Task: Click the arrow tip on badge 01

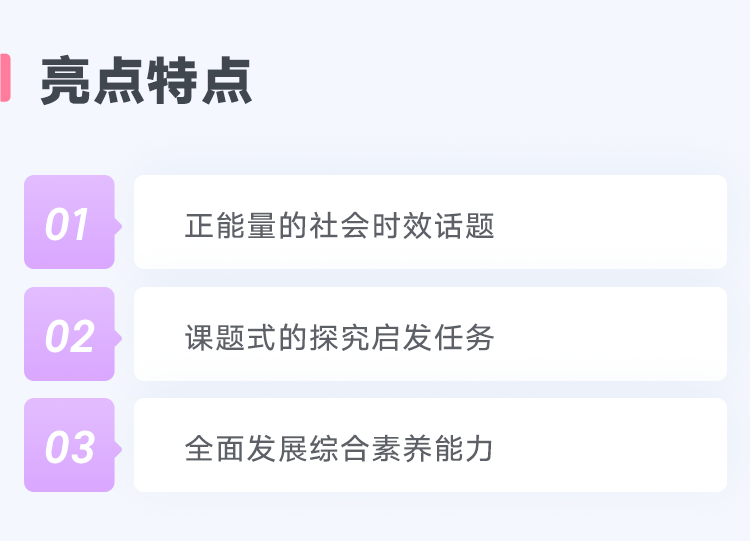Action: tap(118, 226)
